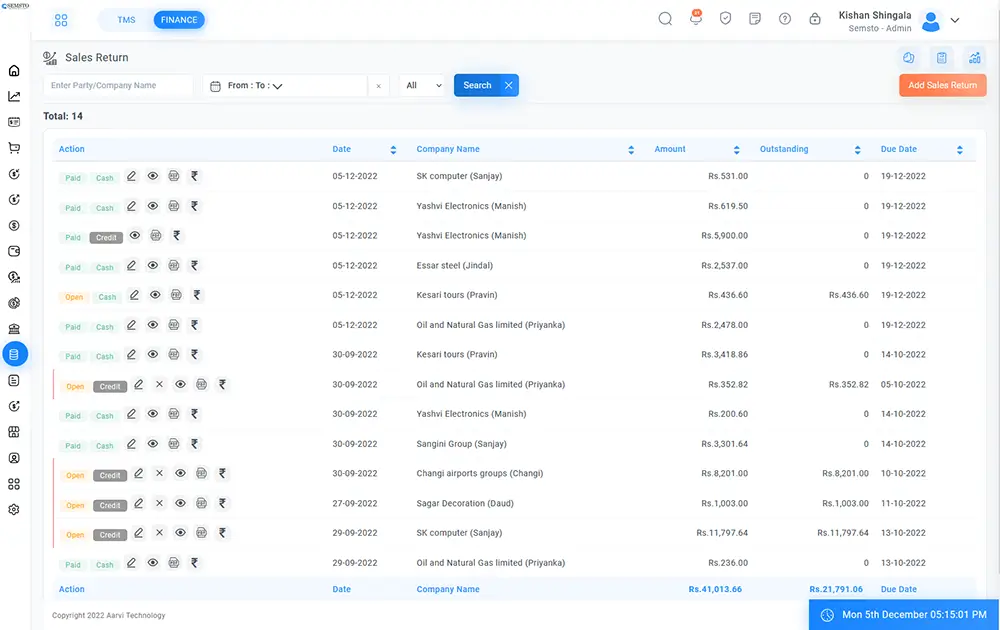Open the Home icon in the sidebar
The height and width of the screenshot is (630, 1000).
click(14, 71)
